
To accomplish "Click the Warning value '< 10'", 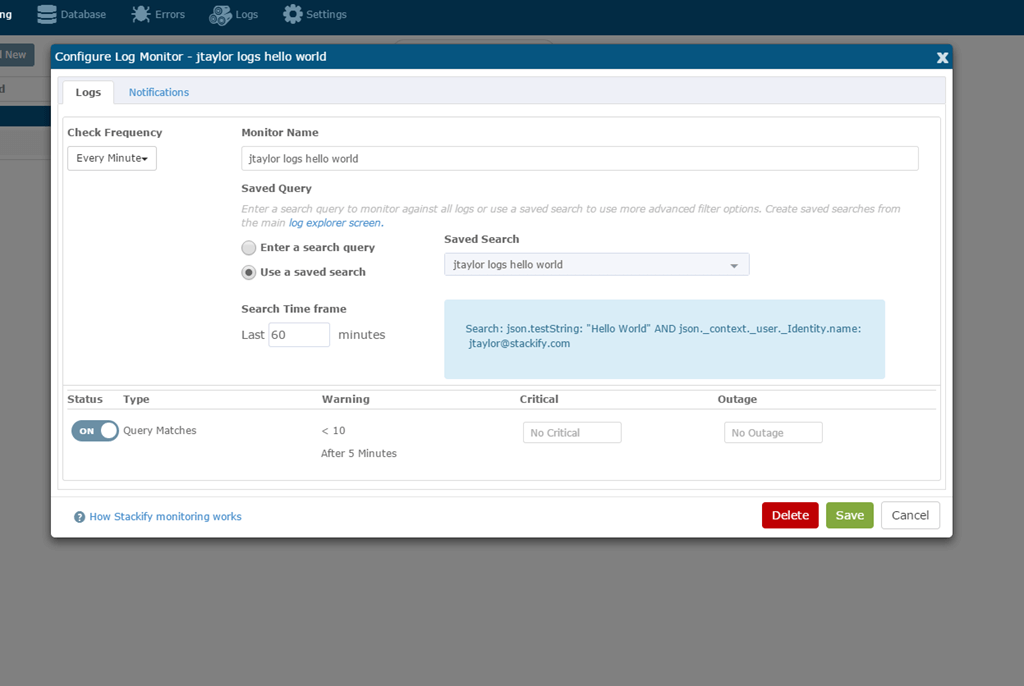I will tap(333, 431).
